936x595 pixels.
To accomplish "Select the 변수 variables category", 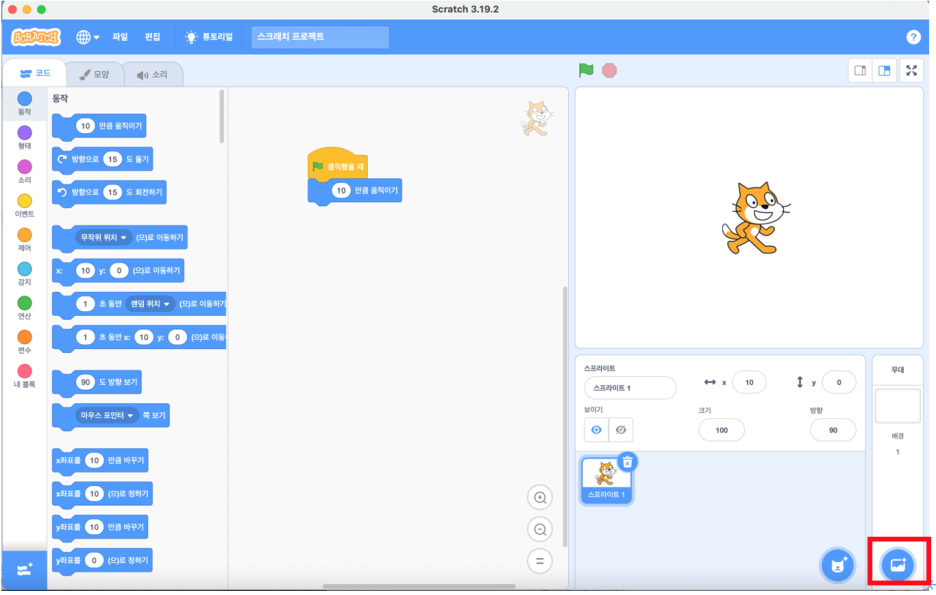I will [x=24, y=341].
